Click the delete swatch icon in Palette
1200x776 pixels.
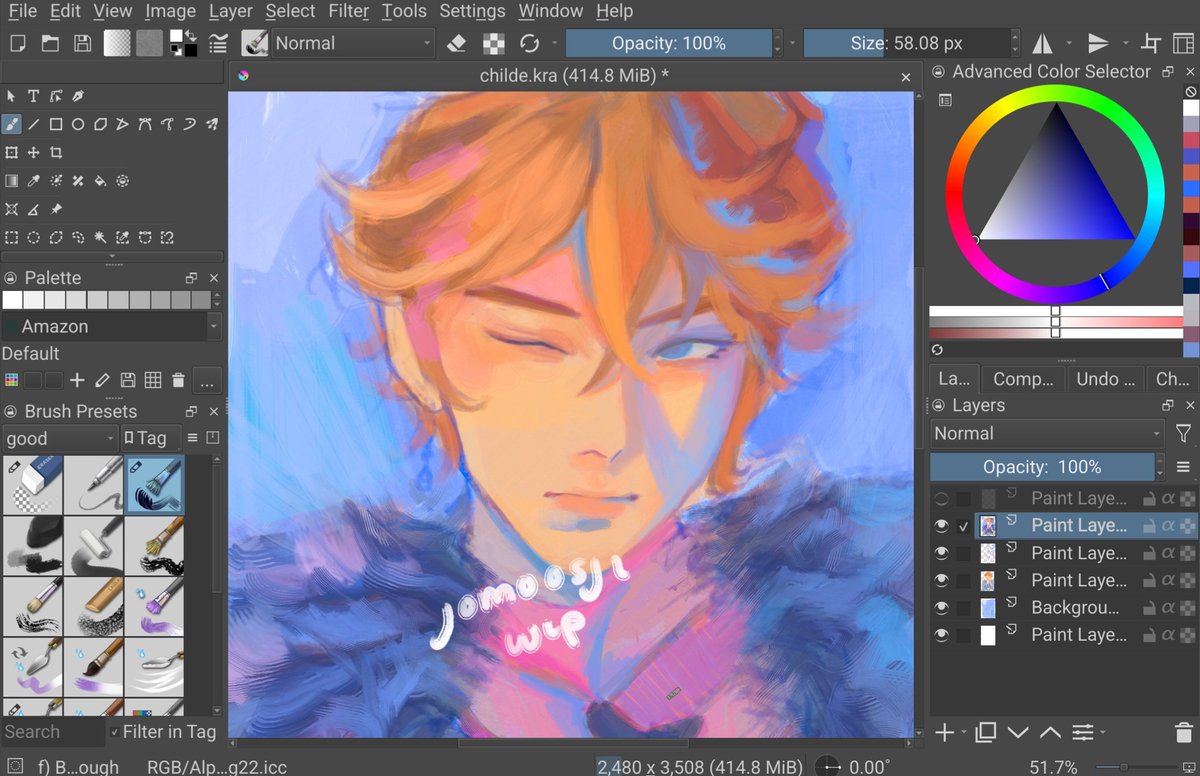tap(178, 380)
